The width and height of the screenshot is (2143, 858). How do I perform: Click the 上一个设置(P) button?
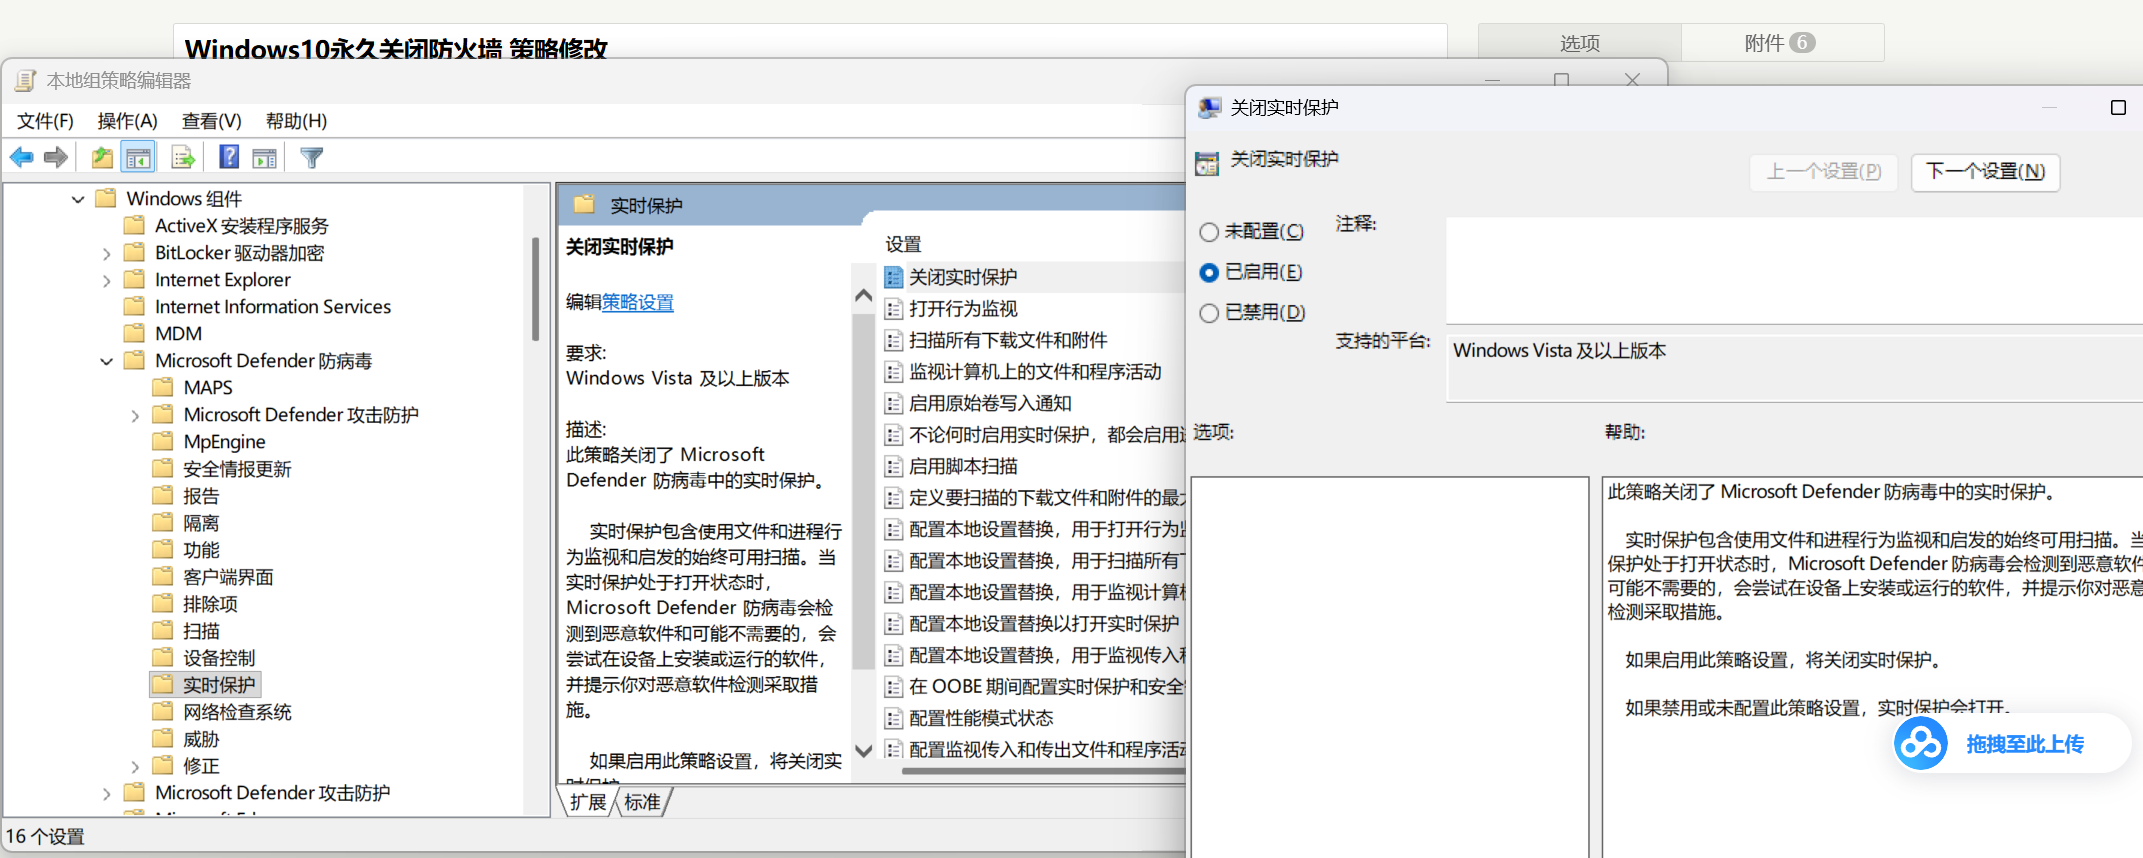click(1824, 171)
